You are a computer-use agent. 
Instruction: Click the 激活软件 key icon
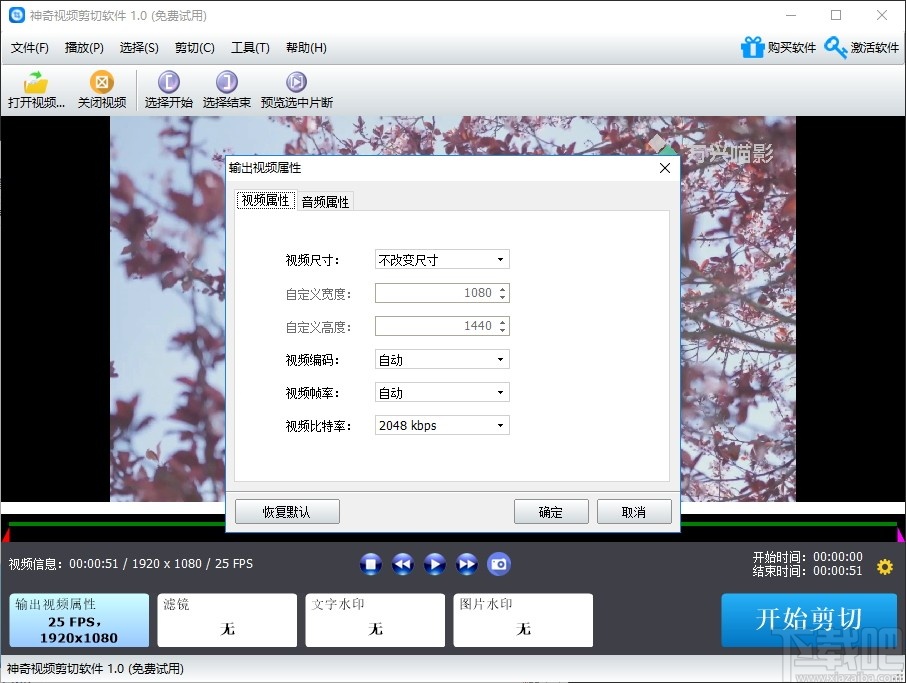tap(836, 47)
